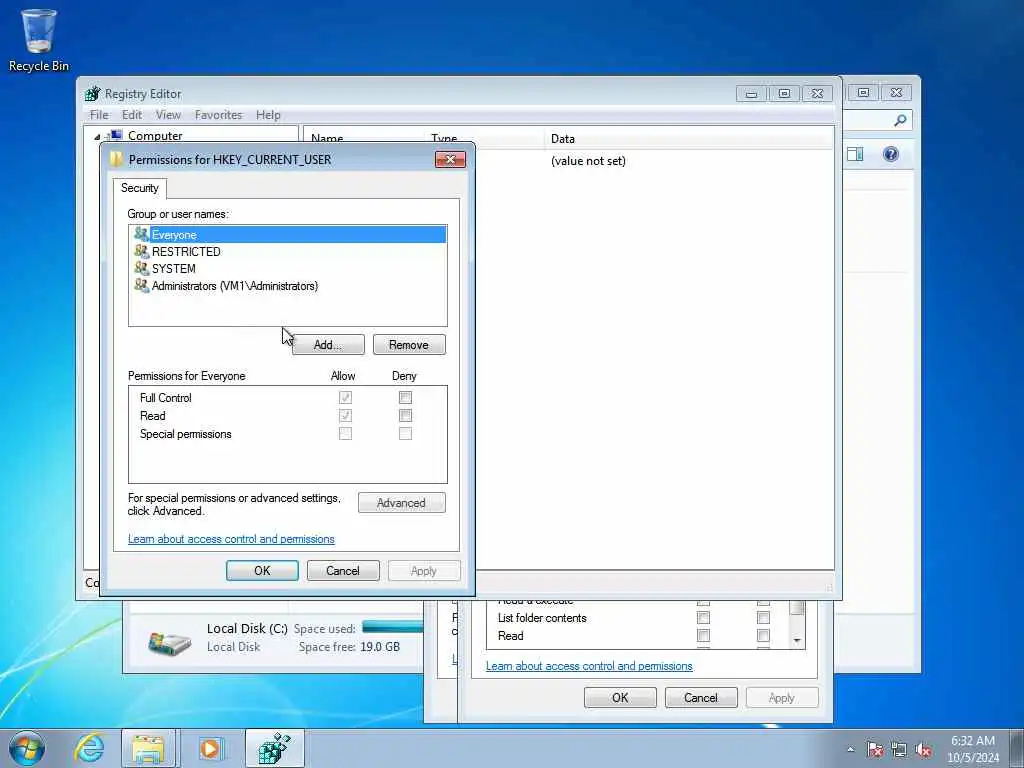1024x768 pixels.
Task: Open the taskbar clock showing 6:32 AM
Action: click(x=973, y=749)
